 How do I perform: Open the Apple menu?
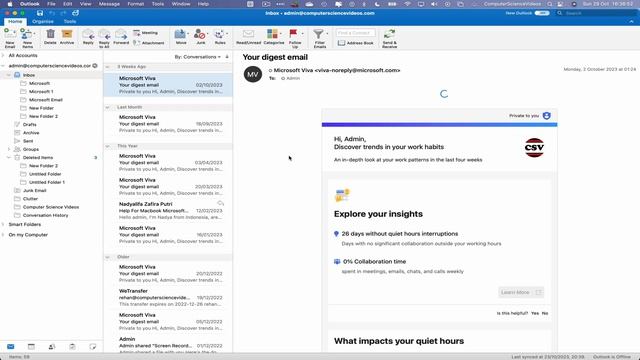coord(9,4)
